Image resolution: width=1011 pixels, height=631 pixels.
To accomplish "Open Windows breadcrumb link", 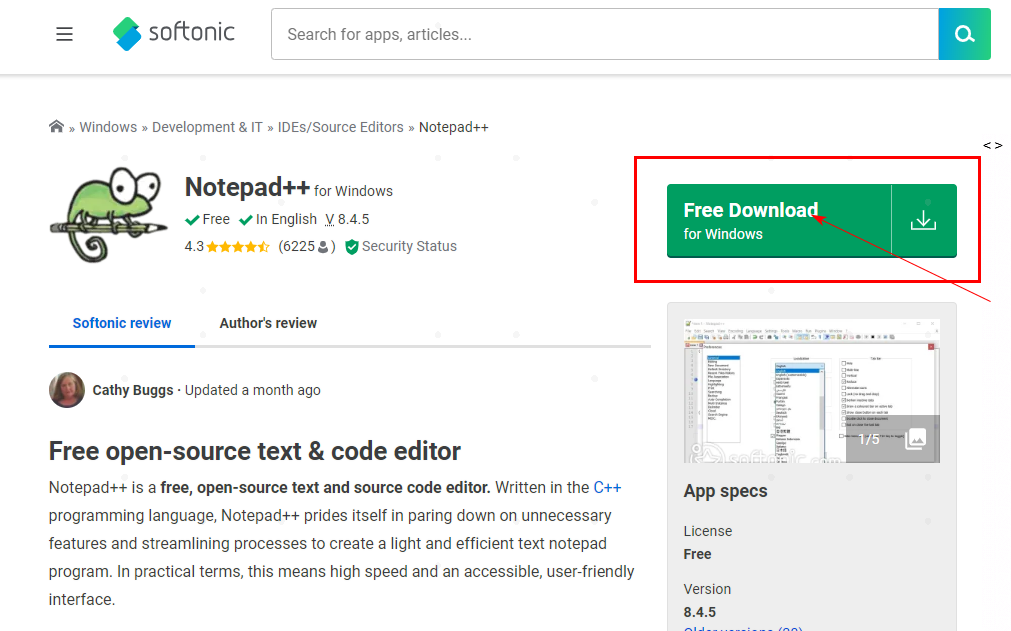I will click(108, 127).
